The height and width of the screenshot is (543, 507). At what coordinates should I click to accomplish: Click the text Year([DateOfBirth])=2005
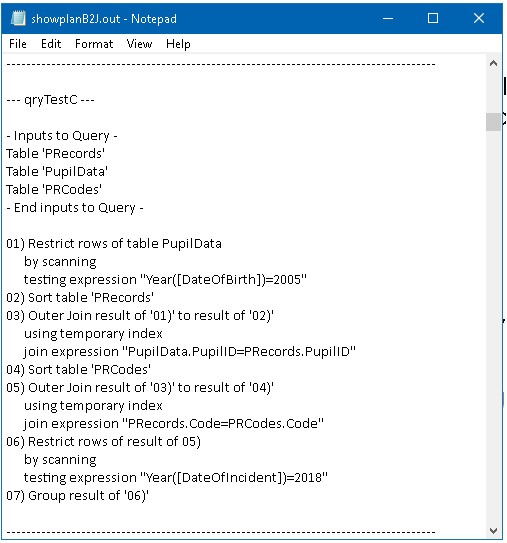223,279
